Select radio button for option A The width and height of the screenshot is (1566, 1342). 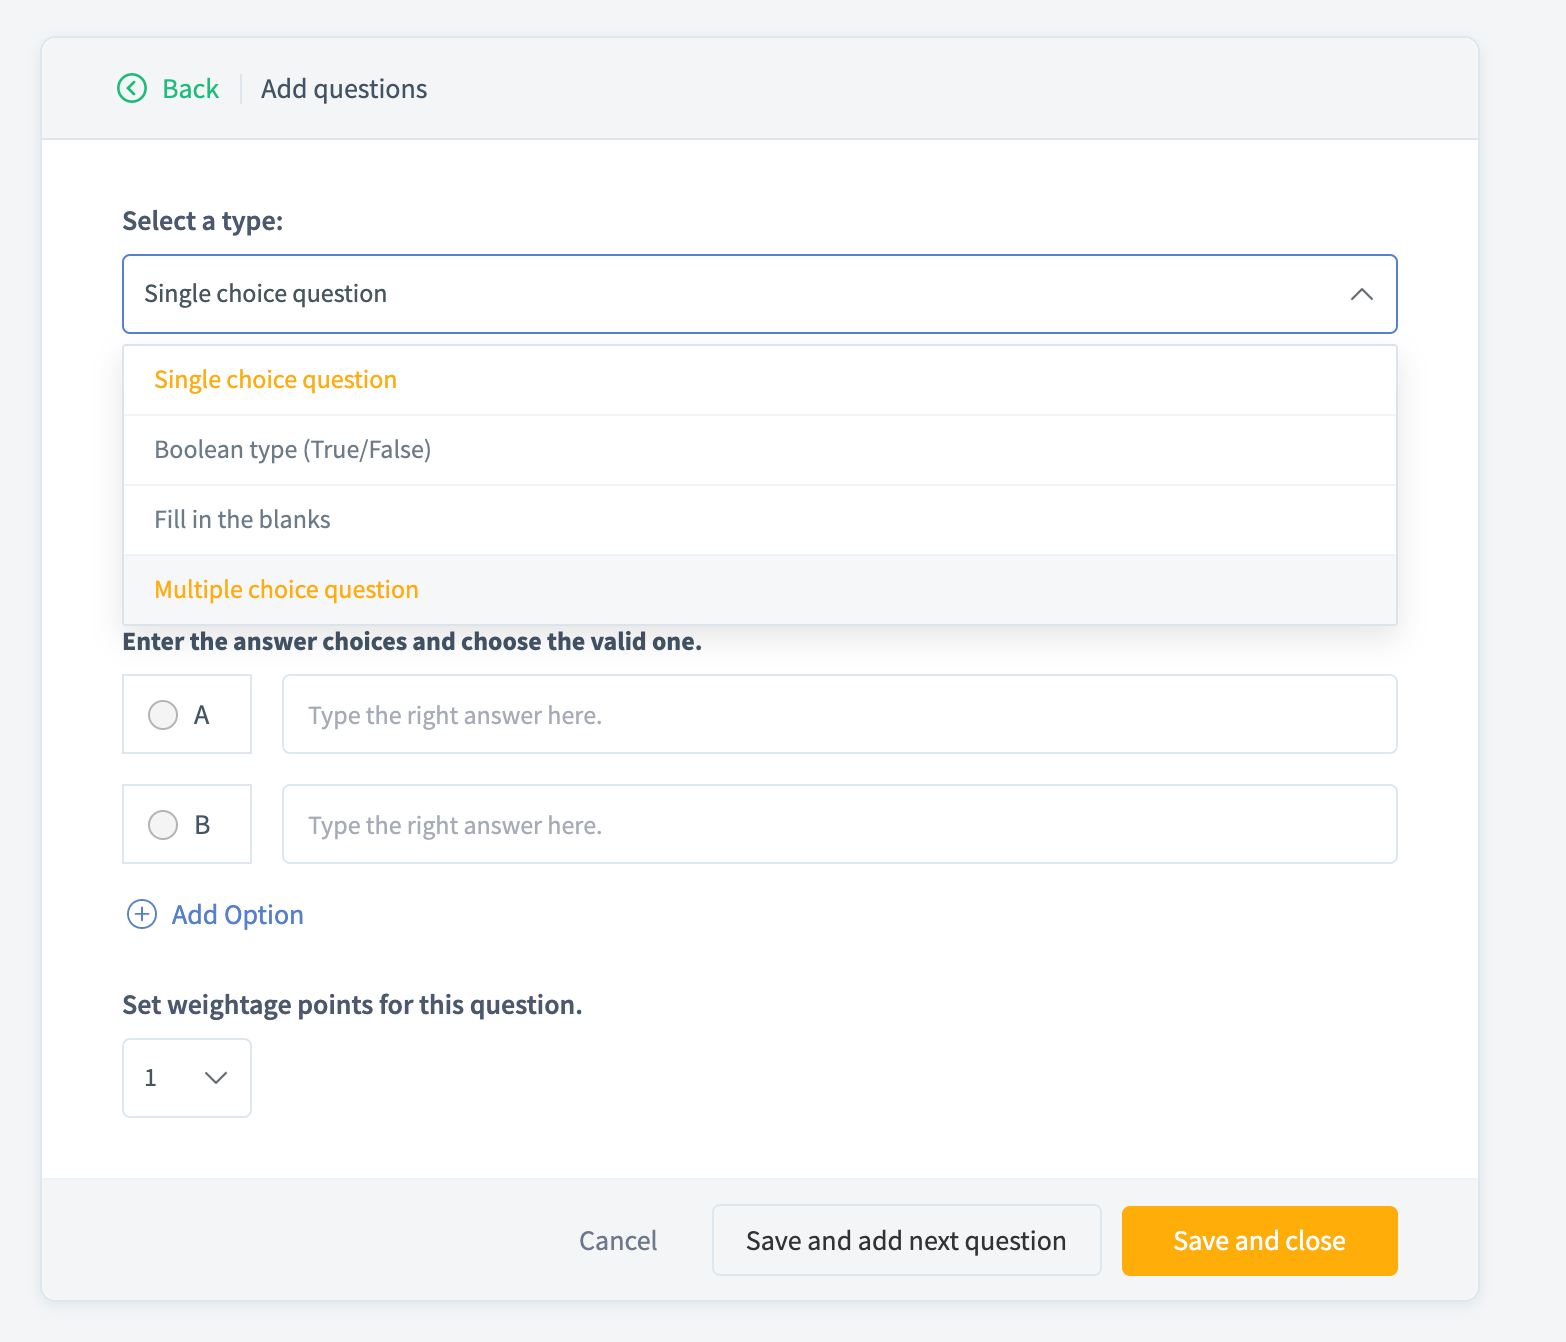163,715
